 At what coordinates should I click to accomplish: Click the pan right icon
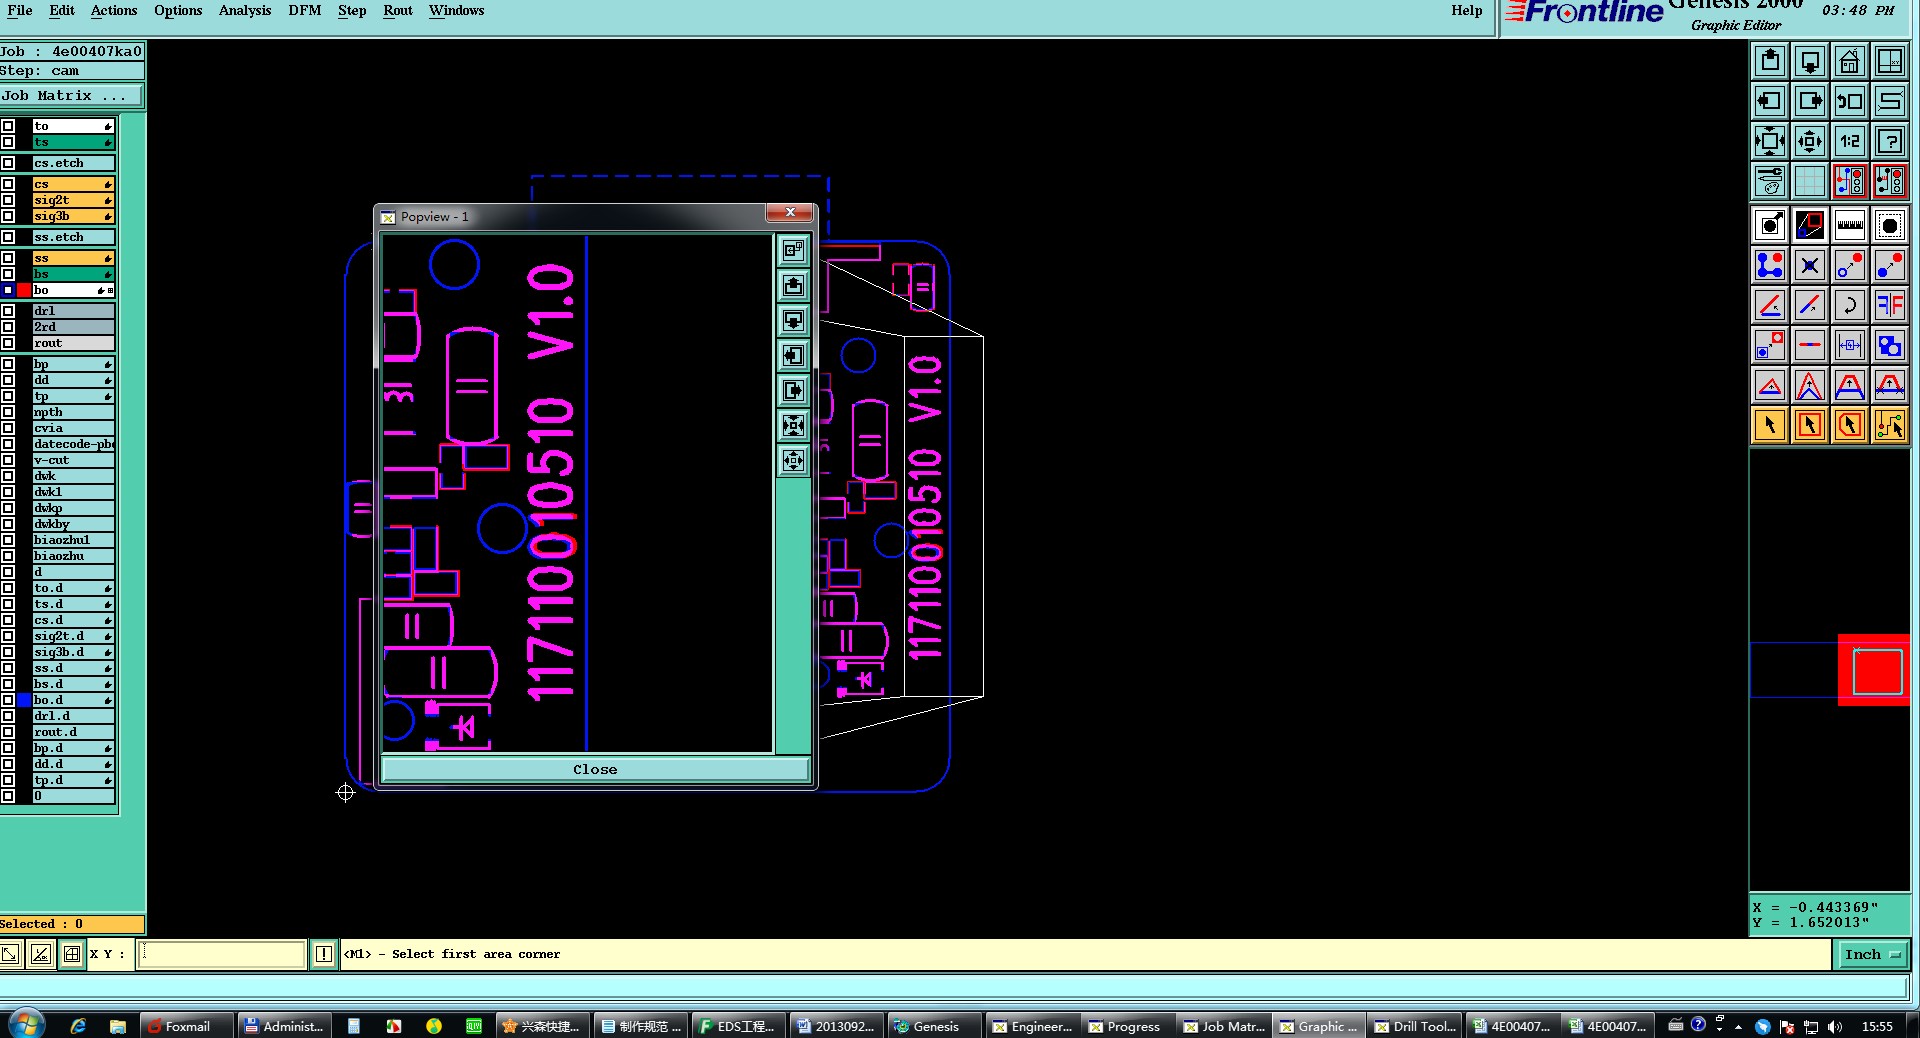click(x=1810, y=102)
